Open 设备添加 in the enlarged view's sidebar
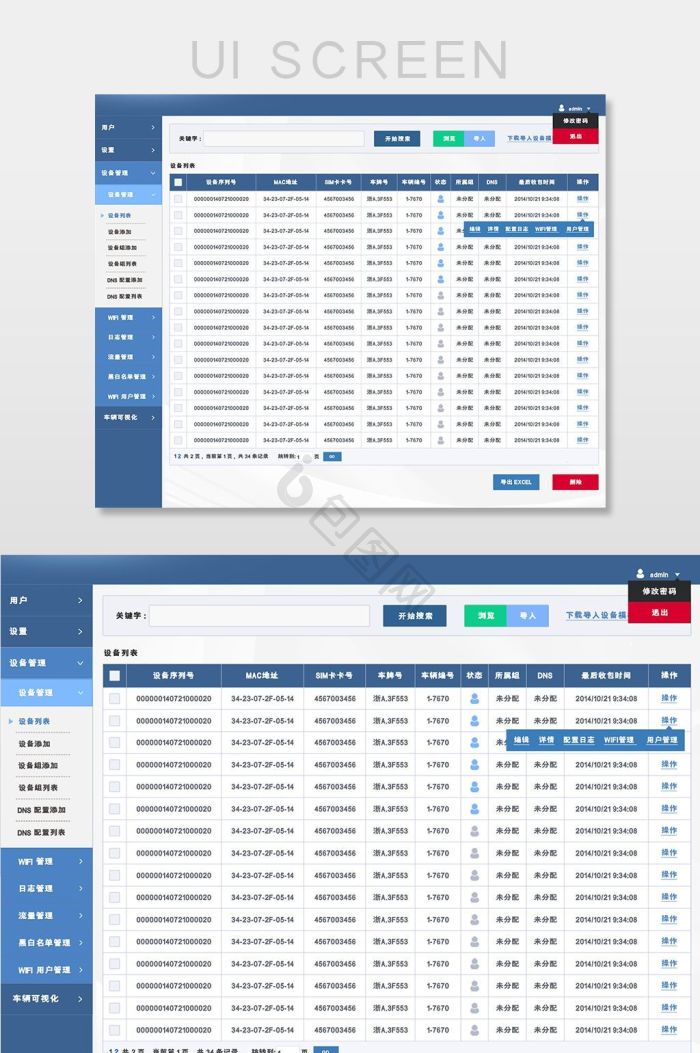The height and width of the screenshot is (1053, 700). click(34, 743)
